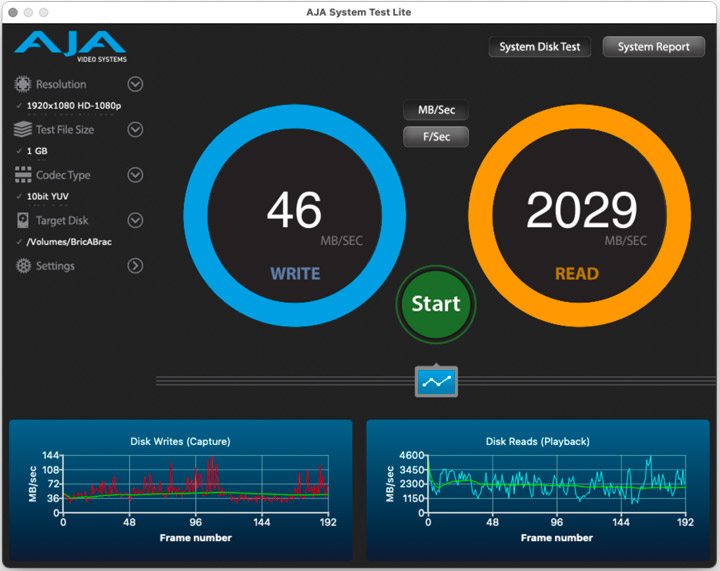This screenshot has width=720, height=571.
Task: Click the READ gauge label
Action: coord(577,274)
